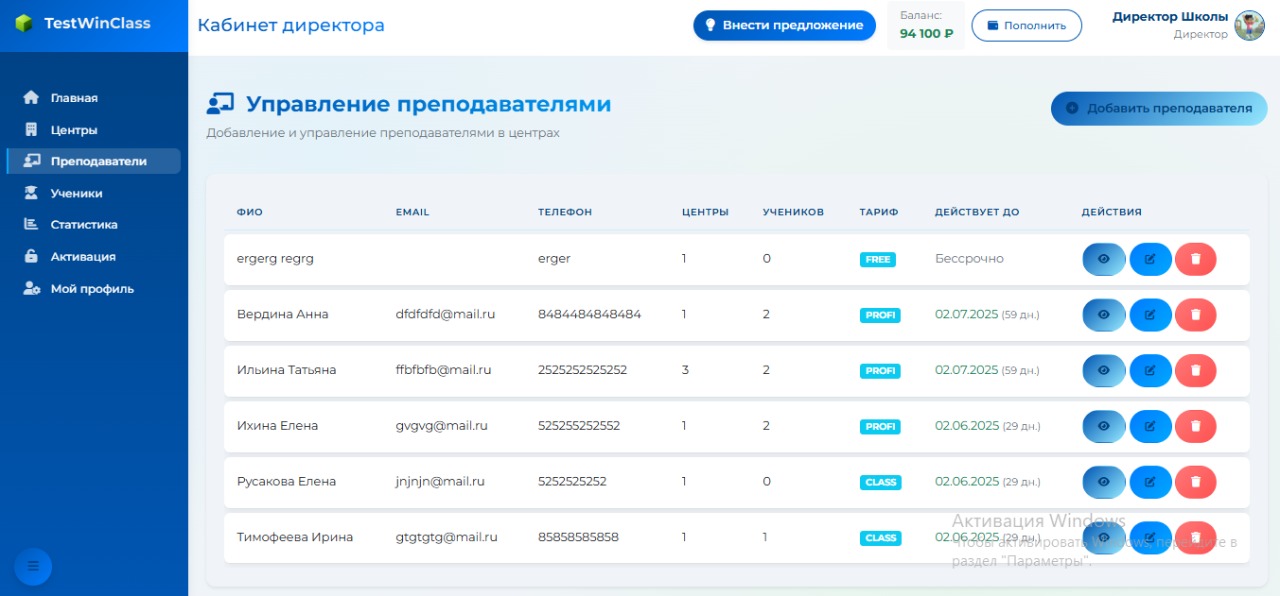This screenshot has width=1280, height=596.
Task: Click the delete icon for Ильина Татьяна
Action: click(x=1196, y=370)
